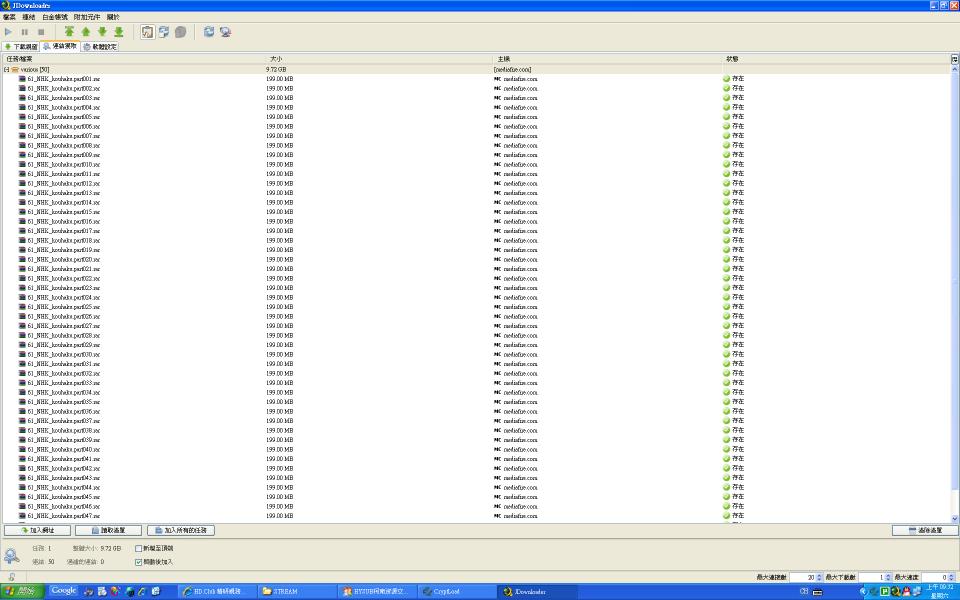Image resolution: width=960 pixels, height=600 pixels.
Task: Collapse the various [50] package tree
Action: (x=8, y=69)
